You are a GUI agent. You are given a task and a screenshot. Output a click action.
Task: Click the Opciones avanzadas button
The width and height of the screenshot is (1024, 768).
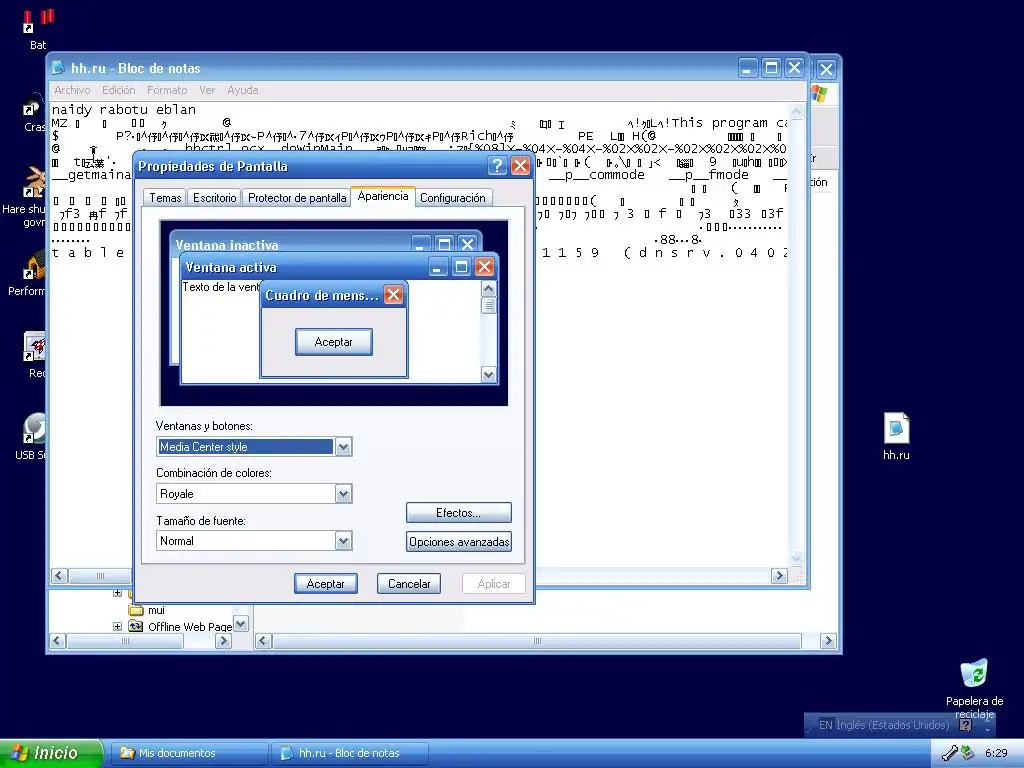tap(458, 541)
